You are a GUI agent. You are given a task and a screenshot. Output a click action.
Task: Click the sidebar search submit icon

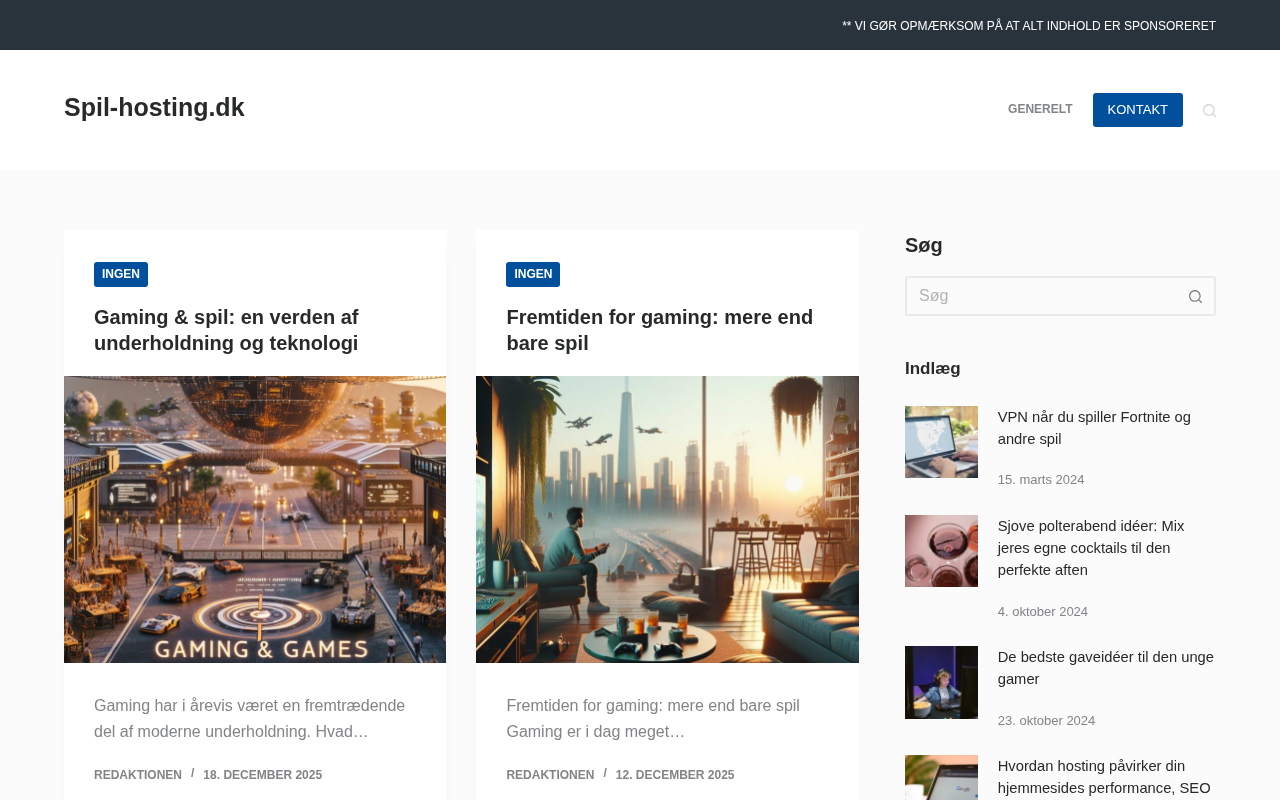pos(1195,296)
